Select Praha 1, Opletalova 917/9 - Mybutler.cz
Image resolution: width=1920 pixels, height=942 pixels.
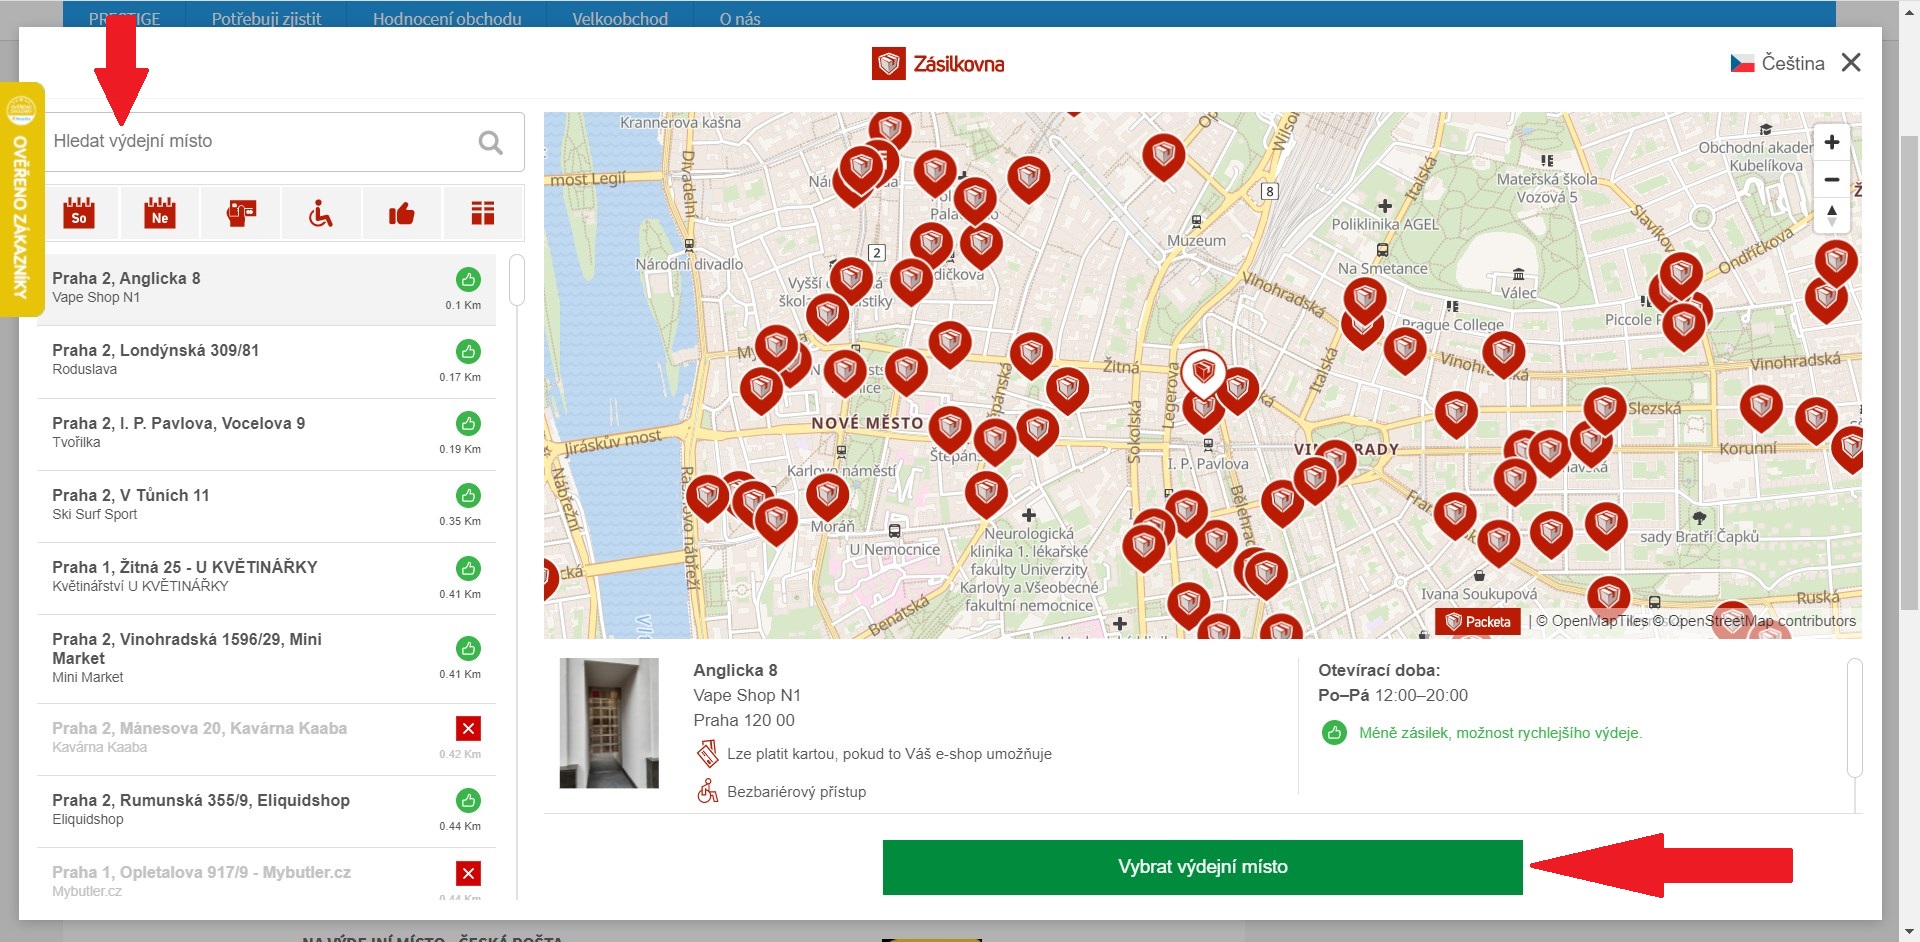click(267, 875)
